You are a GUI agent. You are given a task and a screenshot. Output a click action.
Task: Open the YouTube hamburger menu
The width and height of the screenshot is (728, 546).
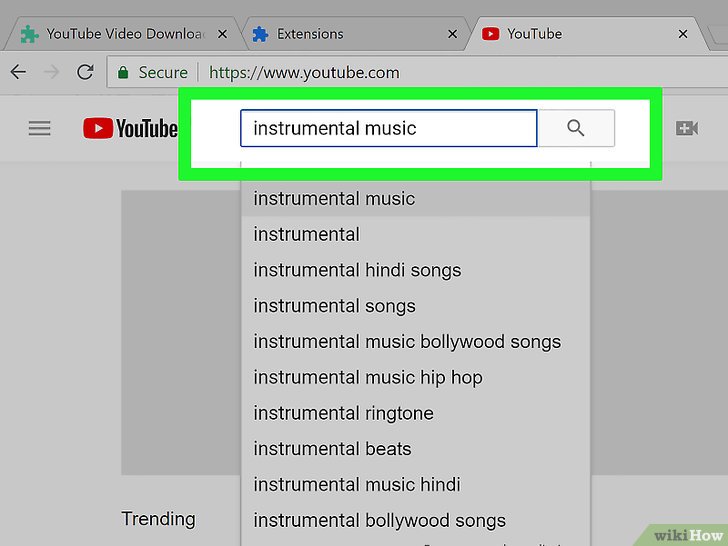coord(39,129)
